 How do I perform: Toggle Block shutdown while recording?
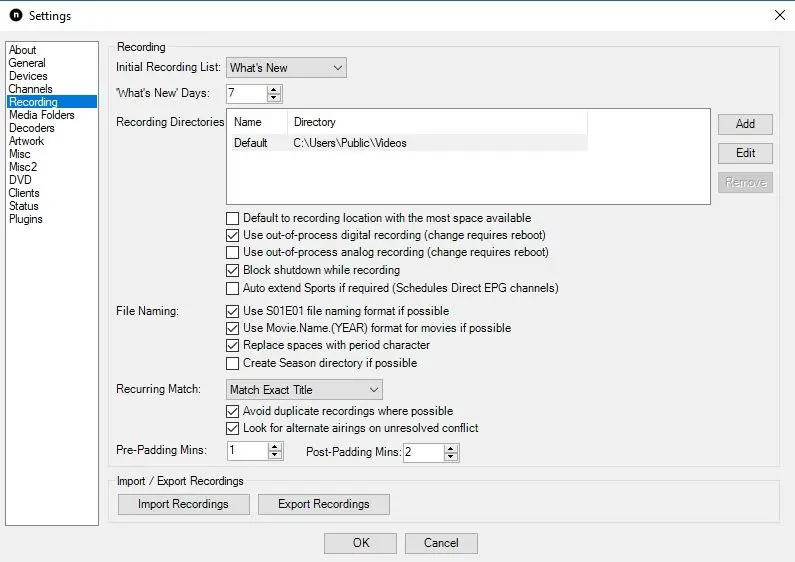(232, 270)
